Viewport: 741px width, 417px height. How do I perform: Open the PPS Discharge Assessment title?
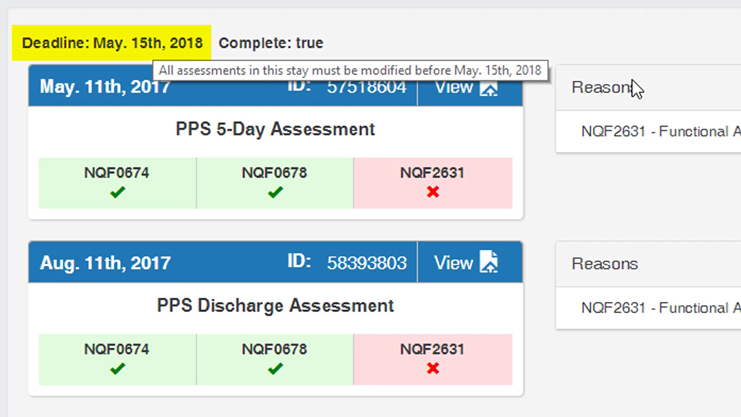(275, 305)
